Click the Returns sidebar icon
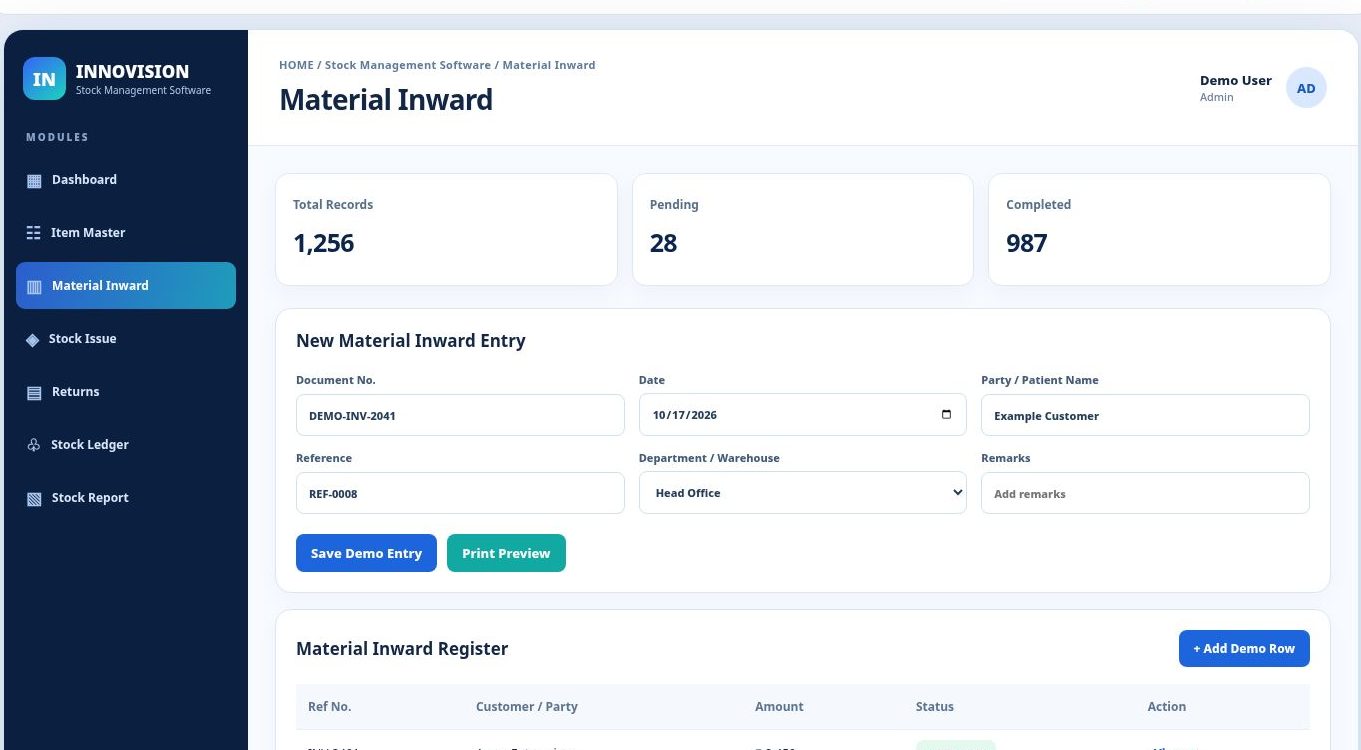Image resolution: width=1361 pixels, height=750 pixels. [x=34, y=393]
